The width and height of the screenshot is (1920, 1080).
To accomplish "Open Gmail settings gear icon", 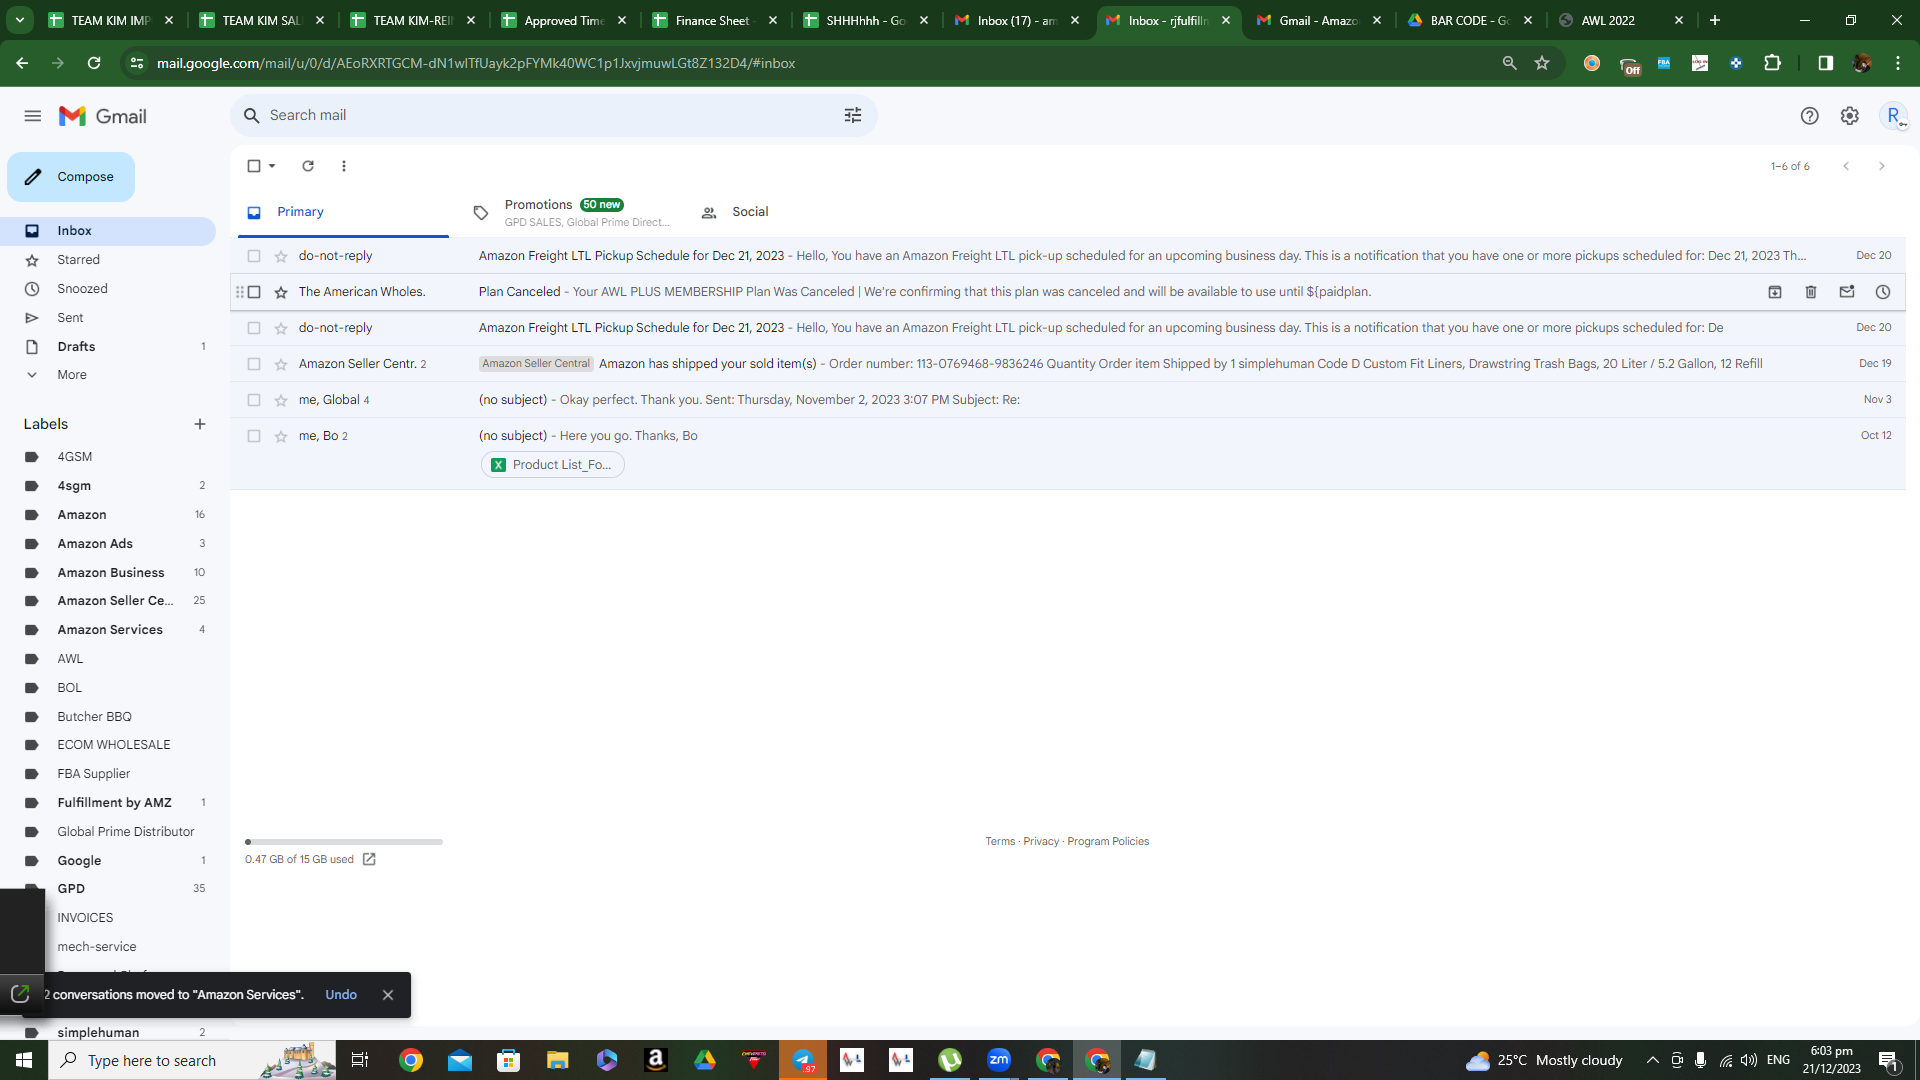I will (1850, 116).
